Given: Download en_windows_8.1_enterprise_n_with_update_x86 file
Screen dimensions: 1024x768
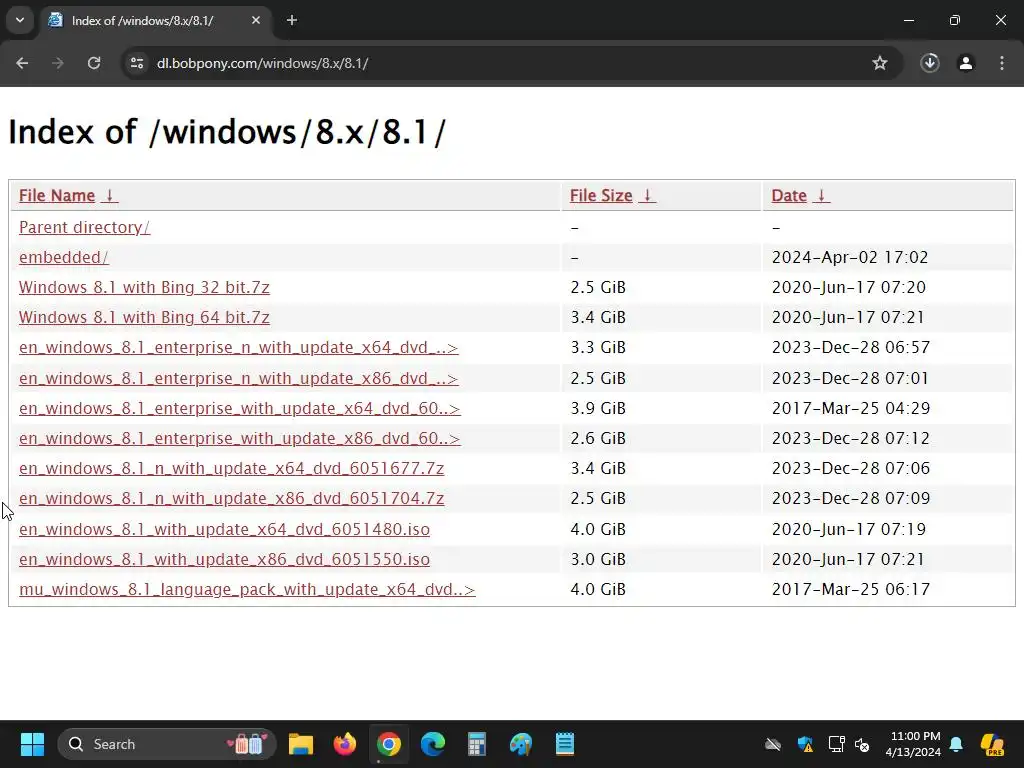Looking at the screenshot, I should tap(238, 378).
